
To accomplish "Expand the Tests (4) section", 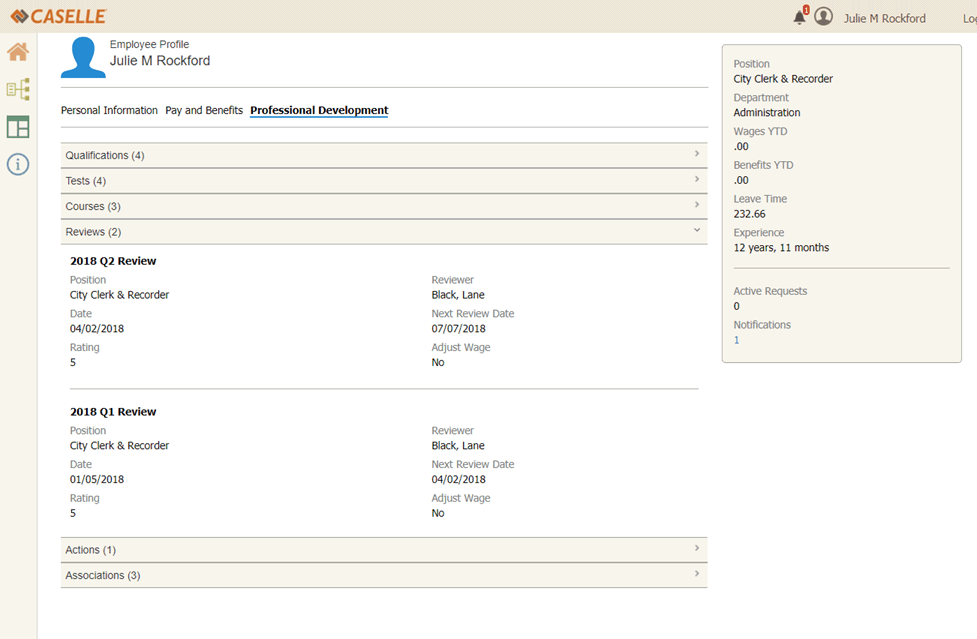I will [x=383, y=181].
